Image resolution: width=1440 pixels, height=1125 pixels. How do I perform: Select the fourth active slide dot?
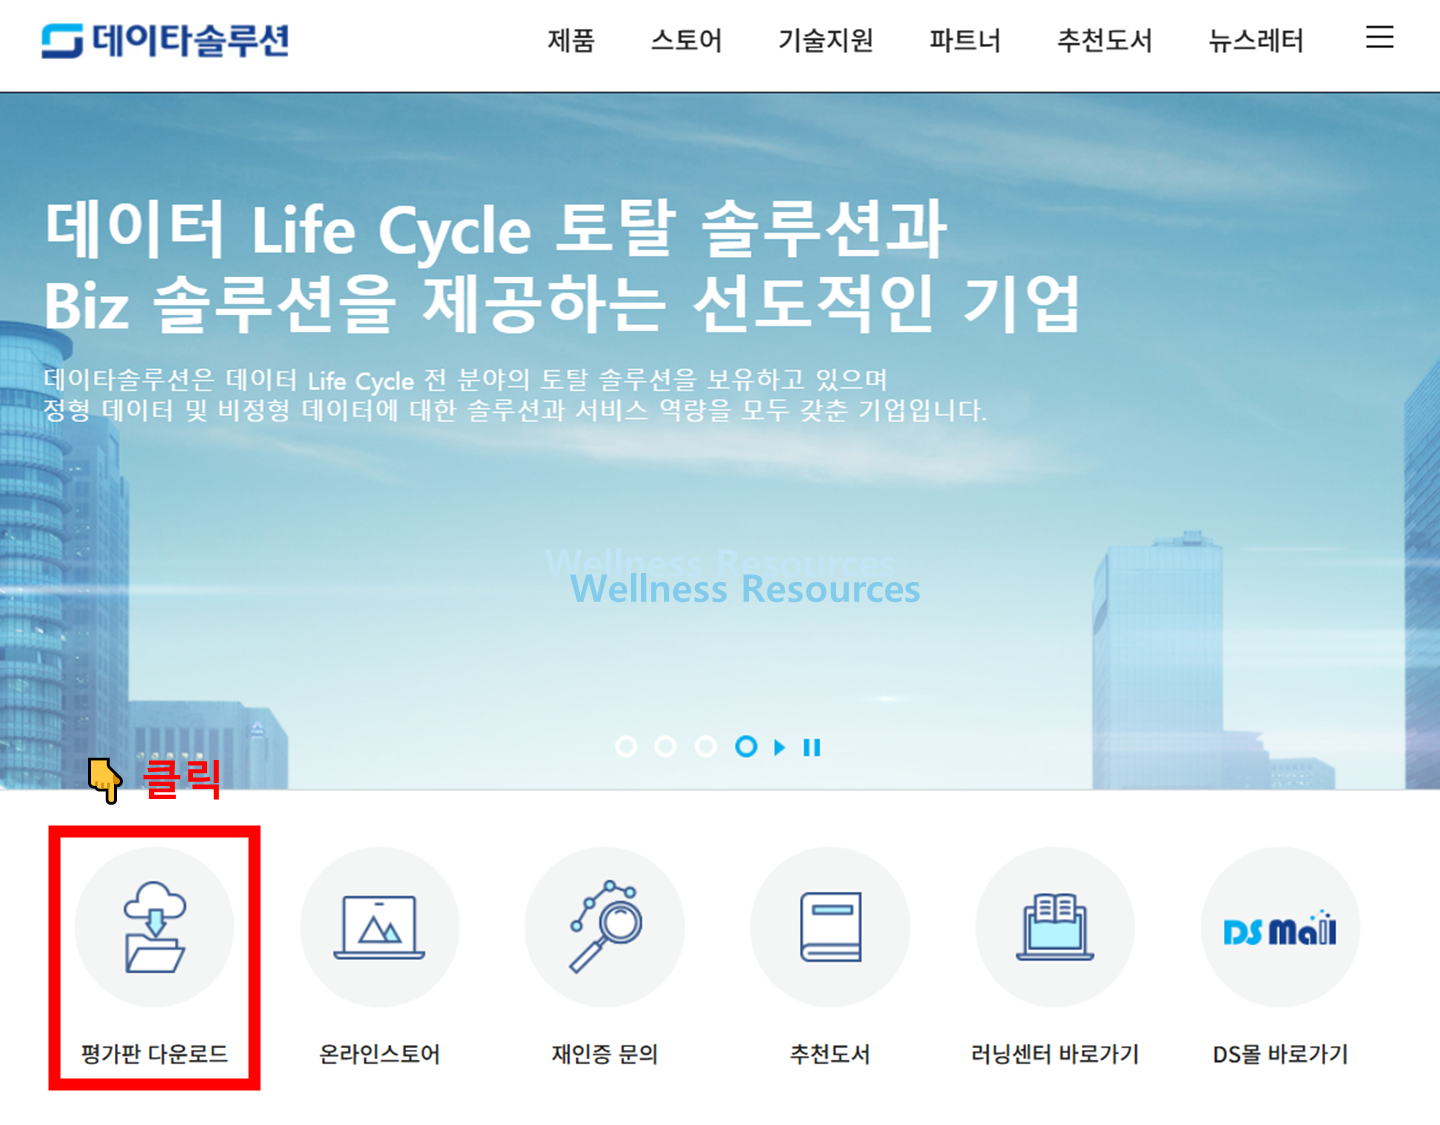pos(746,746)
